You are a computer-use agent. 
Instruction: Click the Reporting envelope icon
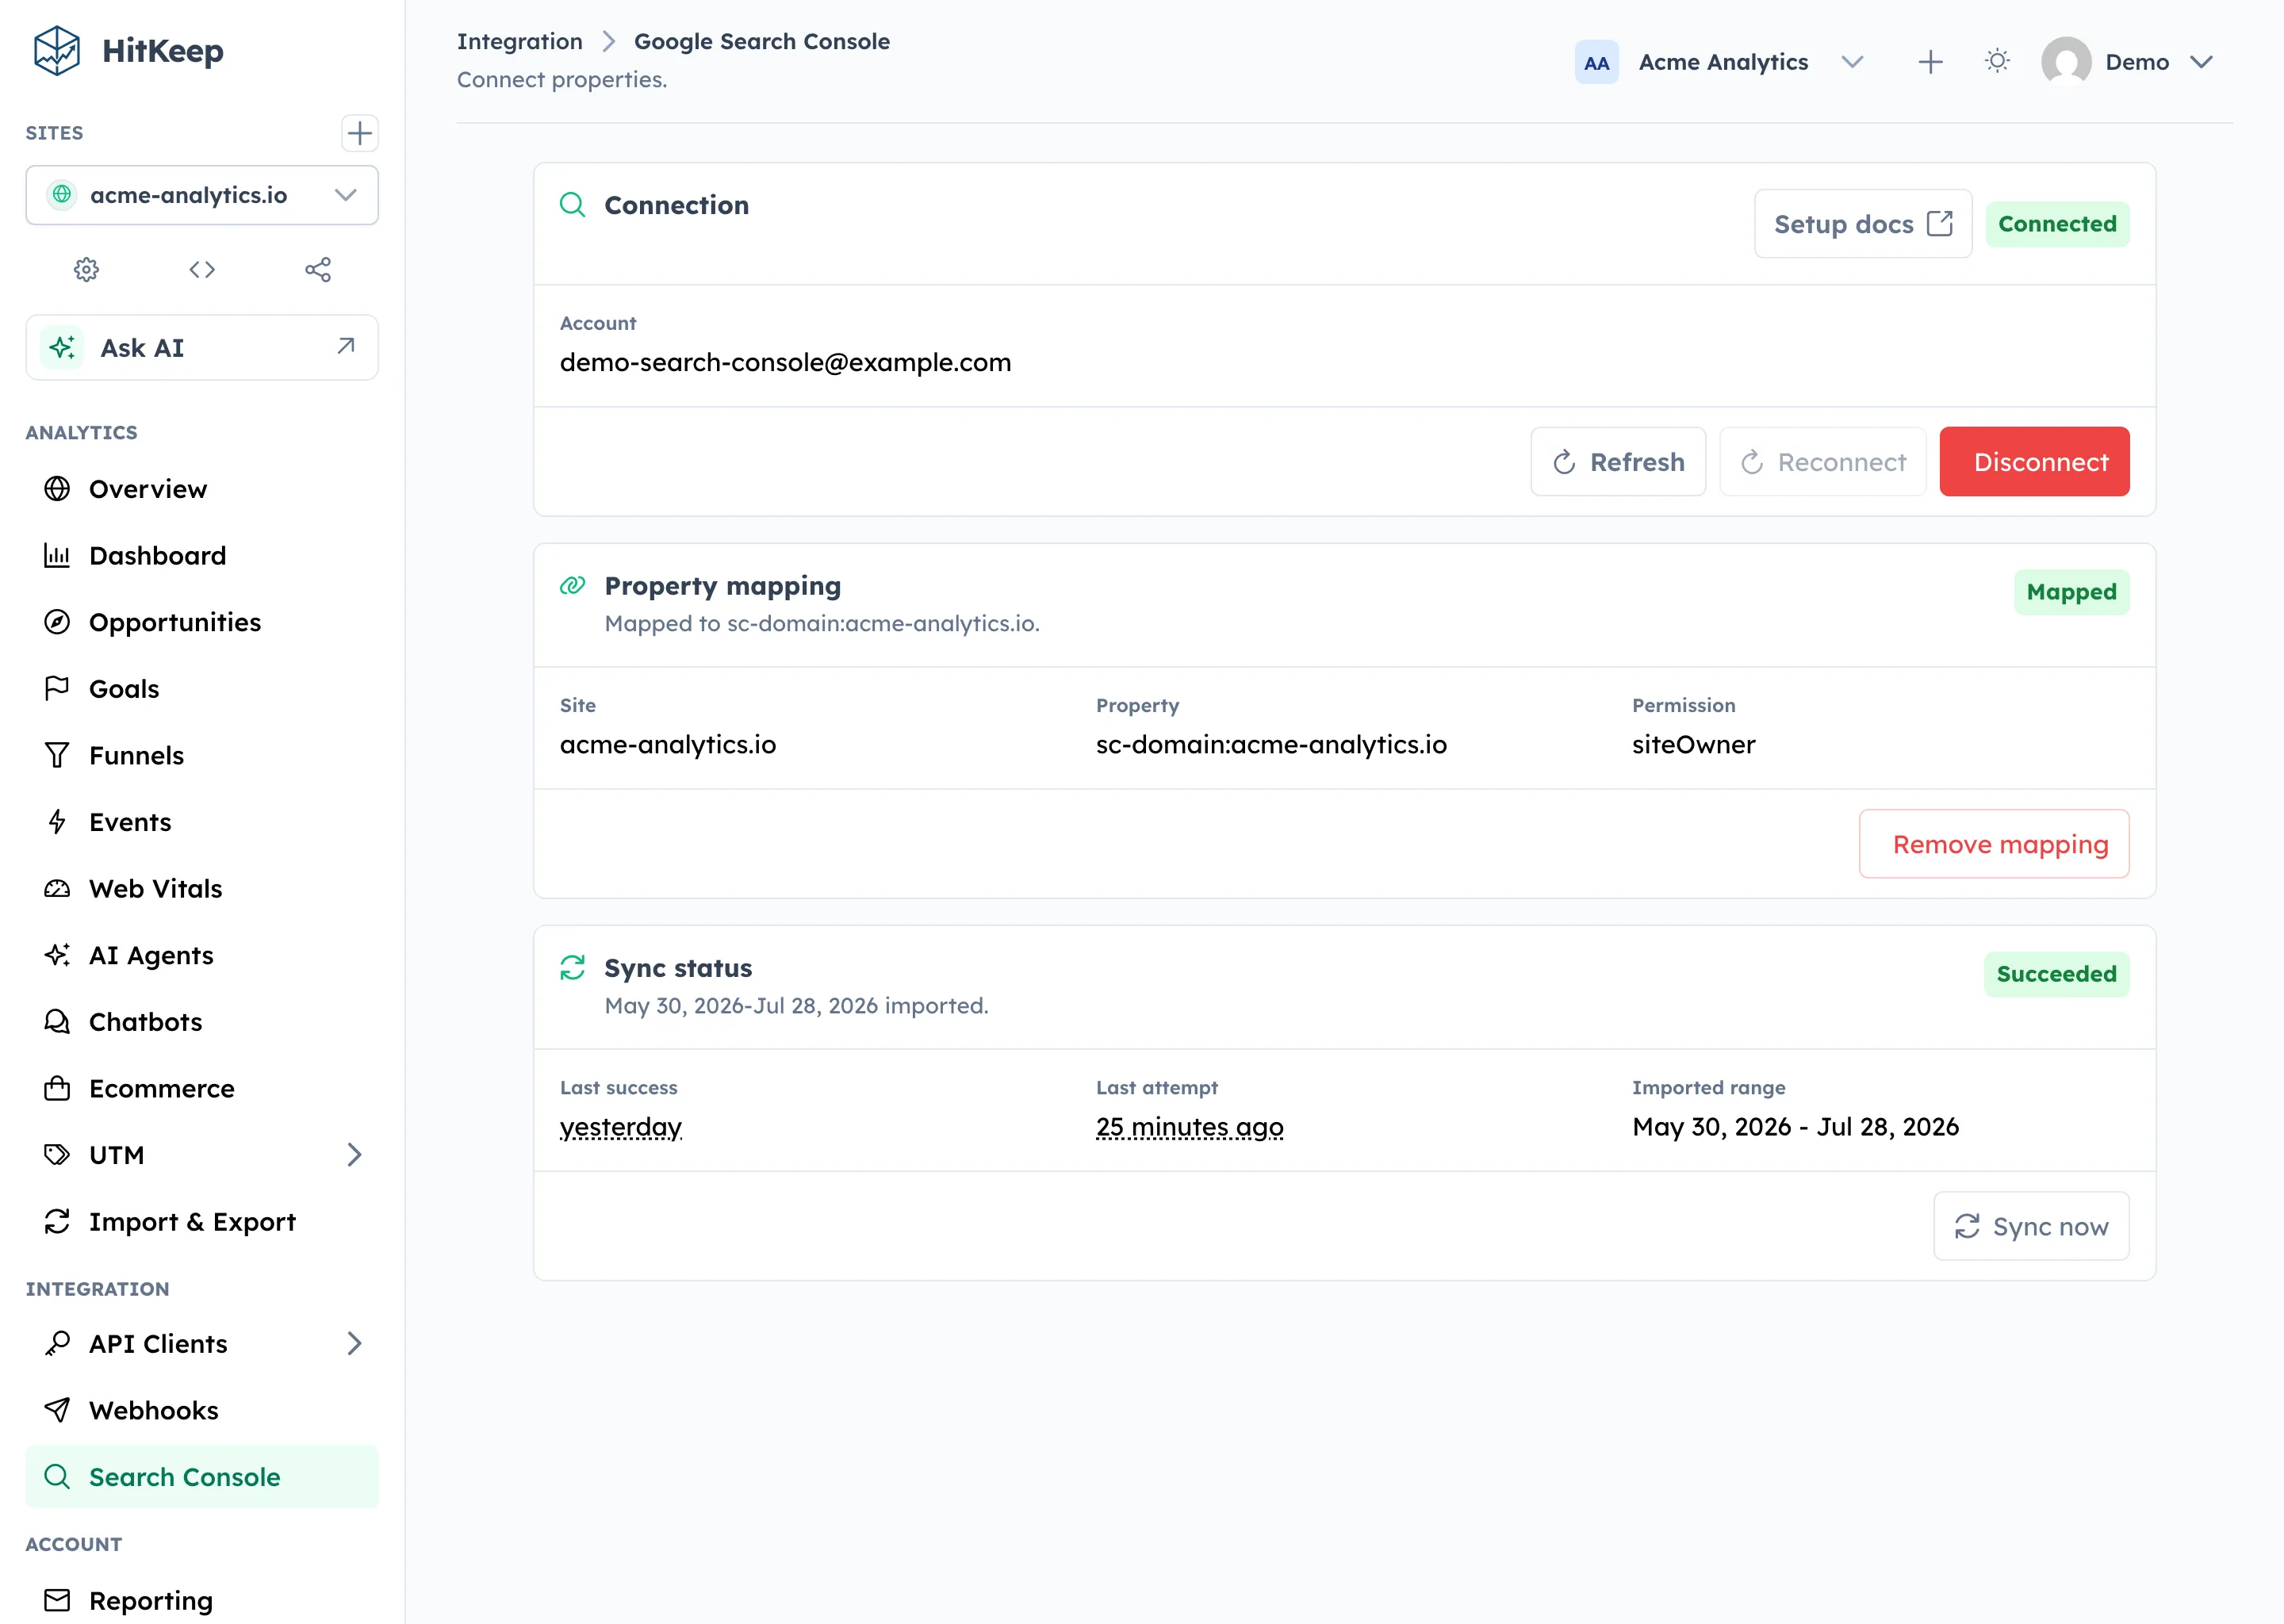click(57, 1600)
